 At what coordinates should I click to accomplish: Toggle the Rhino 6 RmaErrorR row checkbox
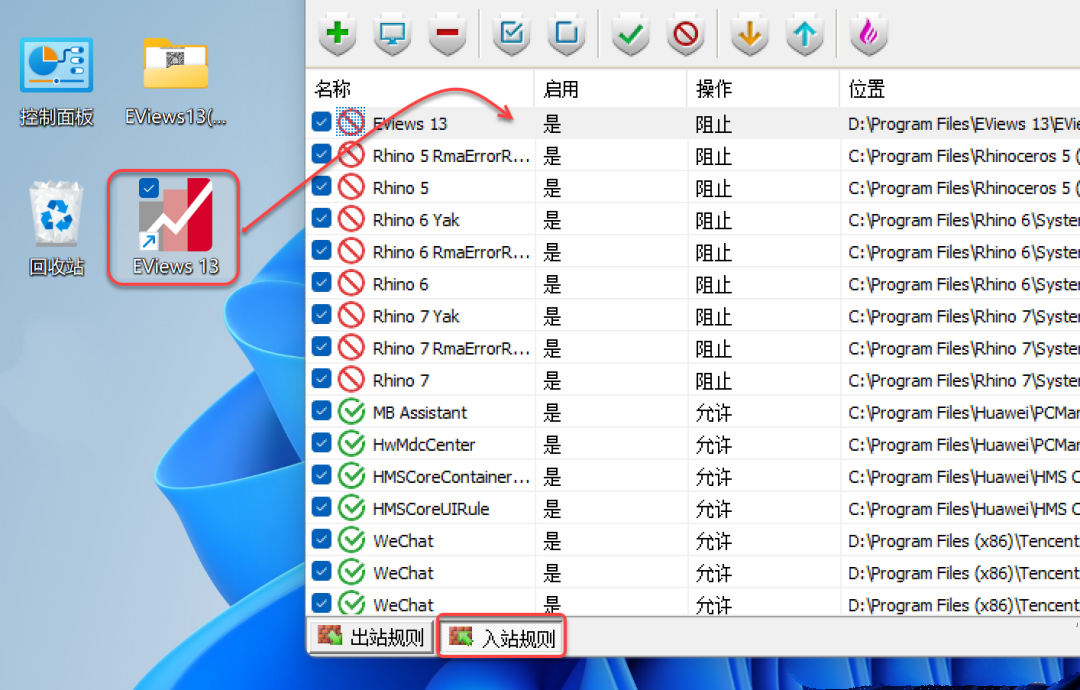tap(321, 250)
